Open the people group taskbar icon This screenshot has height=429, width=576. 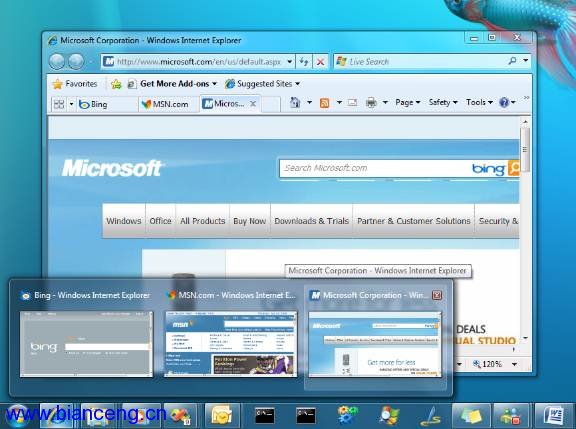coord(511,415)
